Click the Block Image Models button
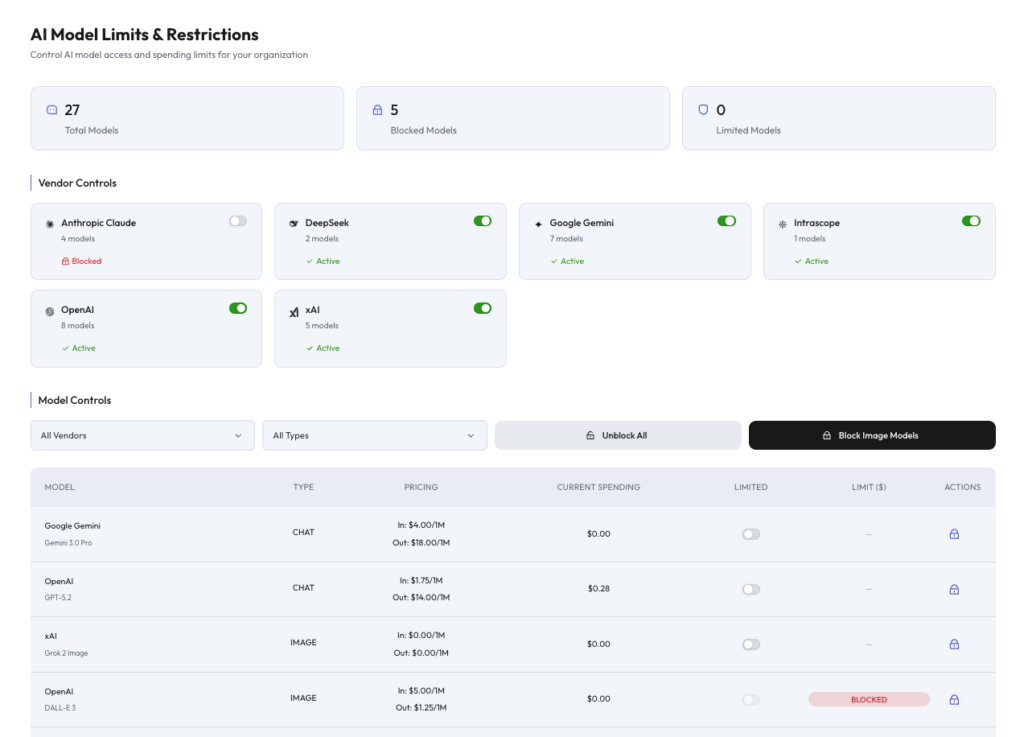The height and width of the screenshot is (737, 1024). 871,435
